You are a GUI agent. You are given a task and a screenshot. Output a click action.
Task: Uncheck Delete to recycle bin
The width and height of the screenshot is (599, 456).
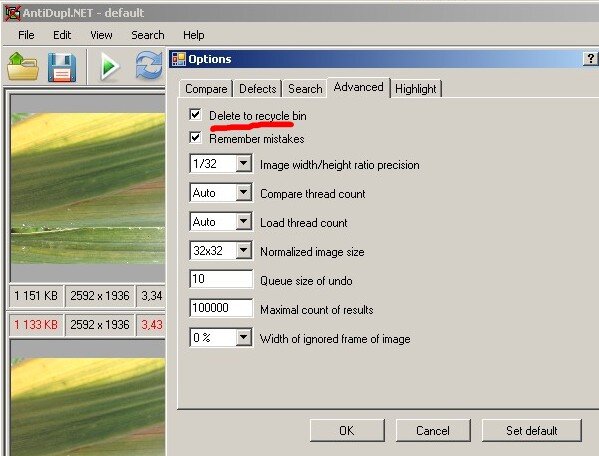195,115
